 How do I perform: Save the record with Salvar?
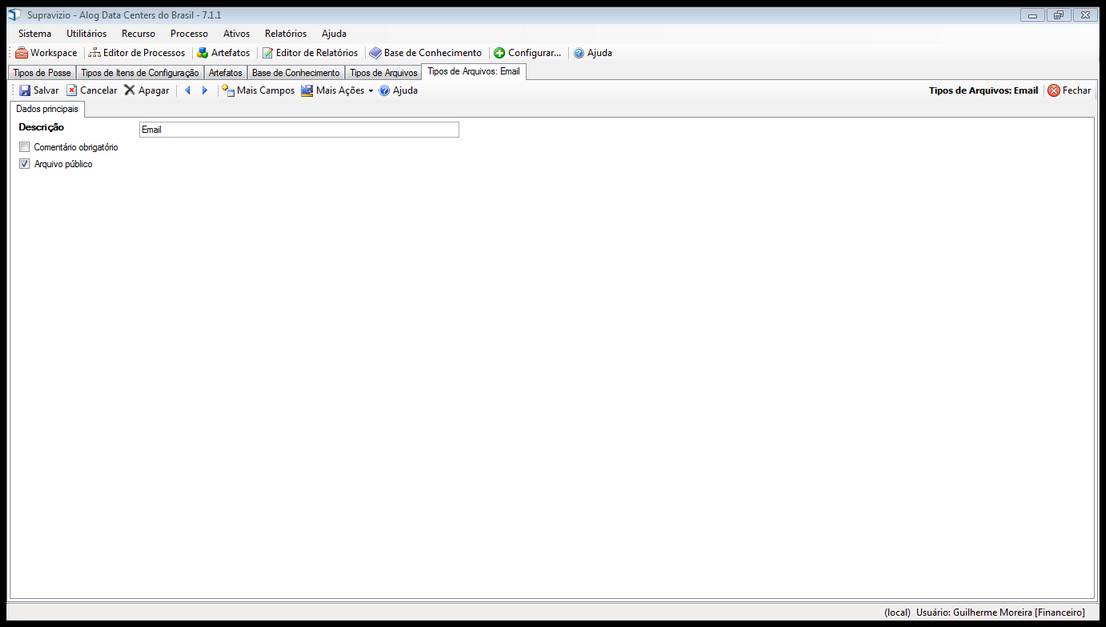point(38,90)
